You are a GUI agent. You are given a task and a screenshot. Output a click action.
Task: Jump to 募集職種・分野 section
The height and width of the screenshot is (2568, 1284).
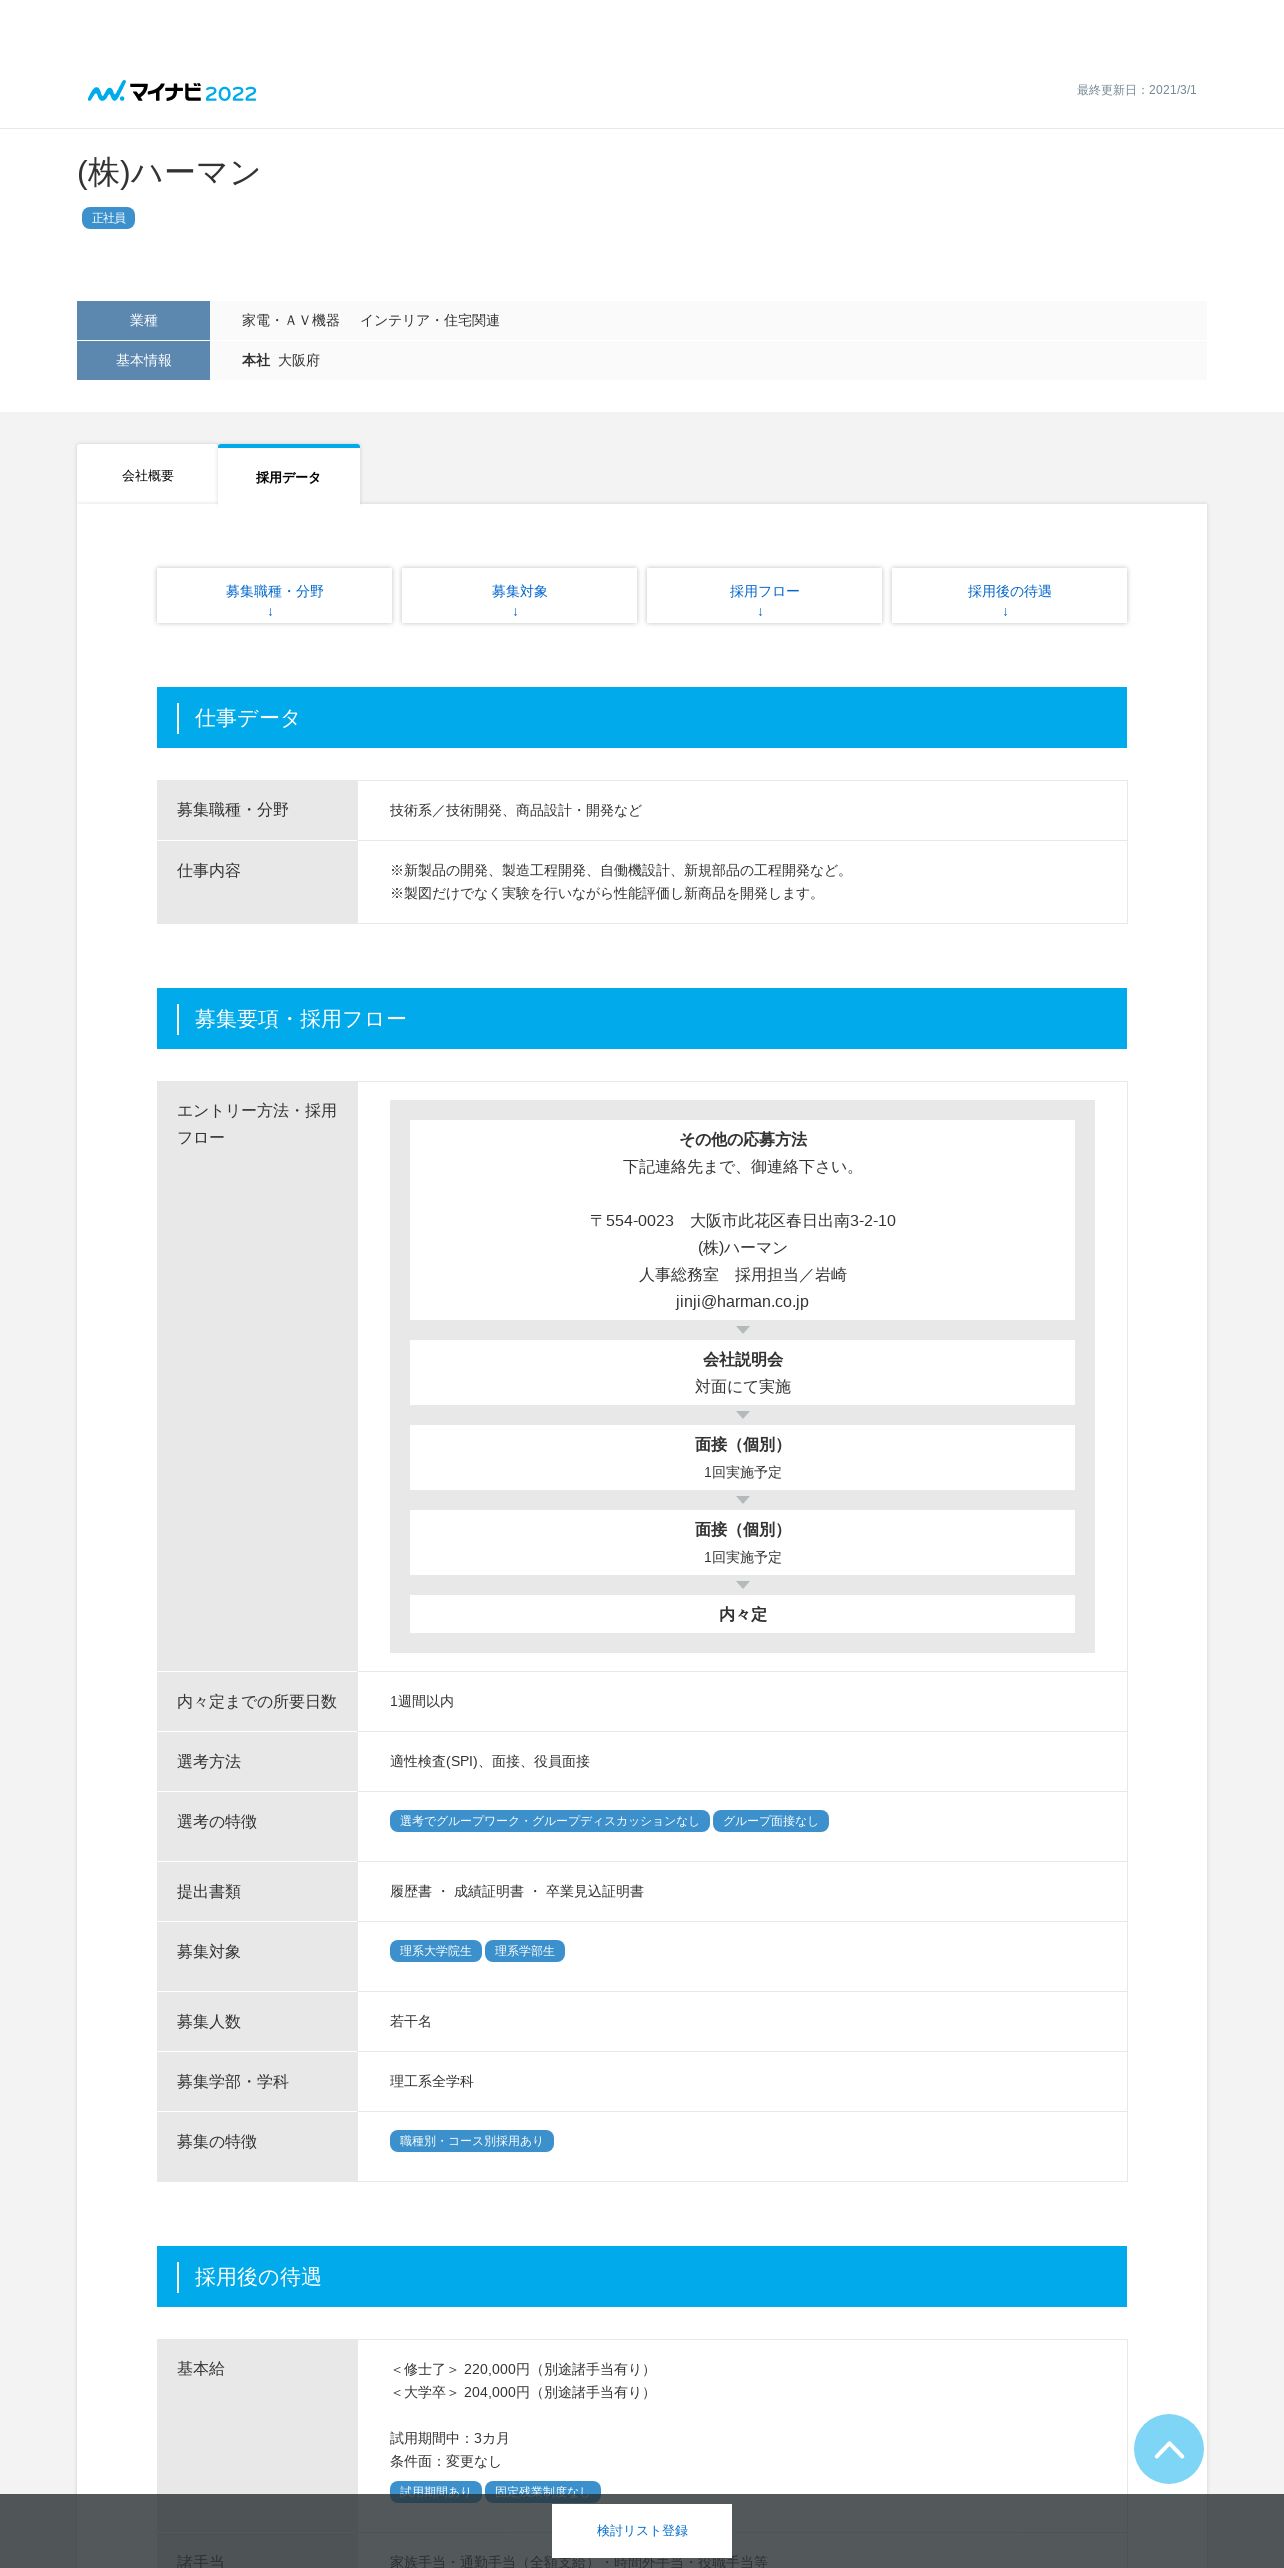pyautogui.click(x=274, y=596)
